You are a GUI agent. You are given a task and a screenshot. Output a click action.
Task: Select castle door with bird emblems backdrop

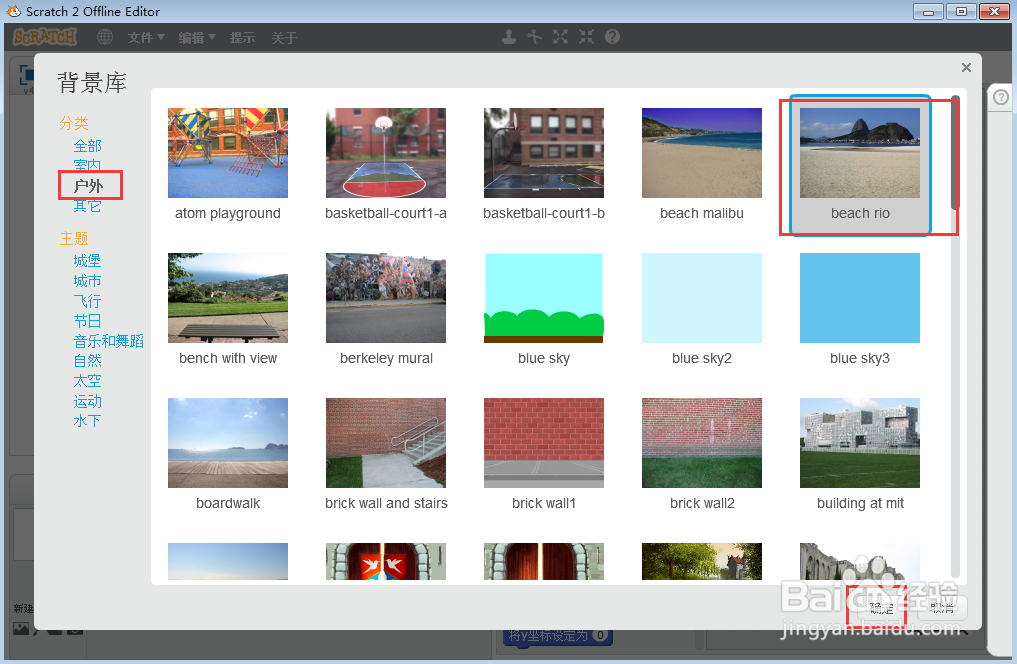(x=386, y=562)
